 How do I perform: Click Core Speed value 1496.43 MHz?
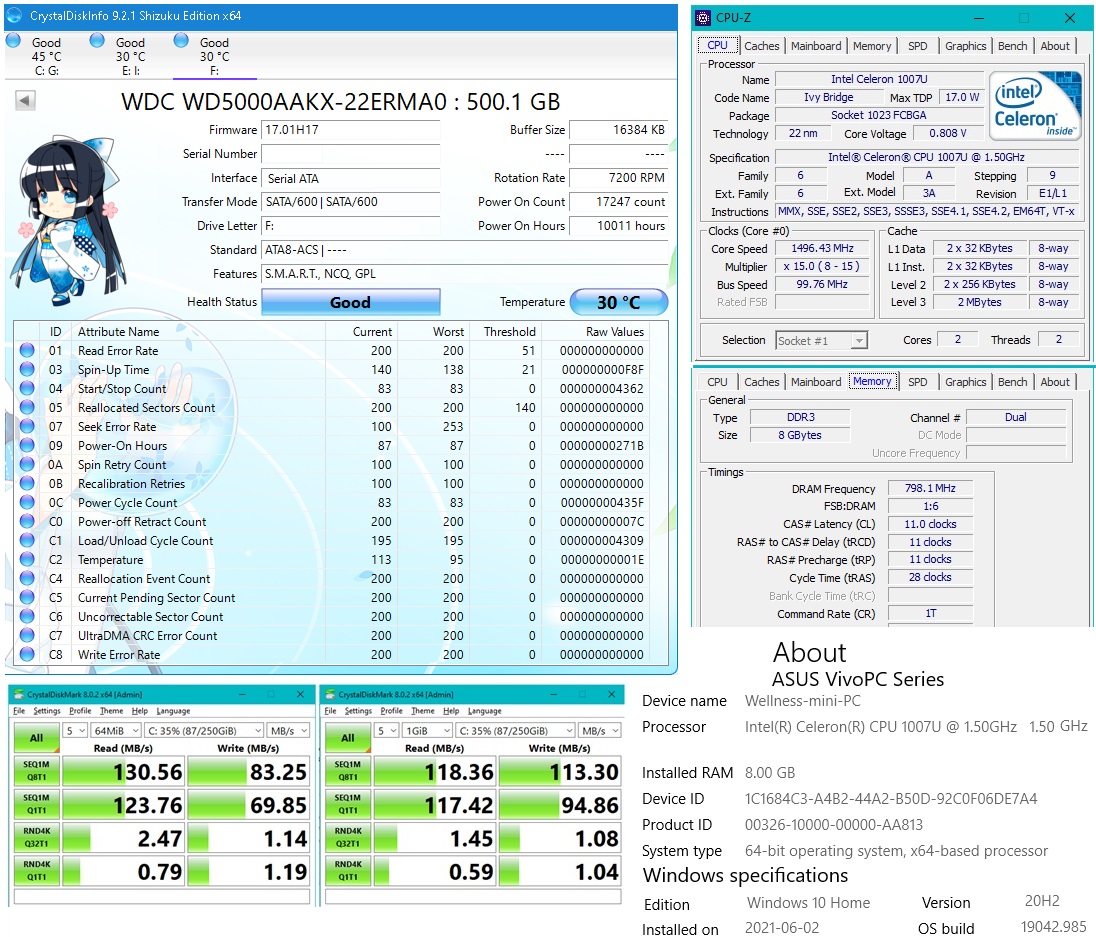click(822, 248)
